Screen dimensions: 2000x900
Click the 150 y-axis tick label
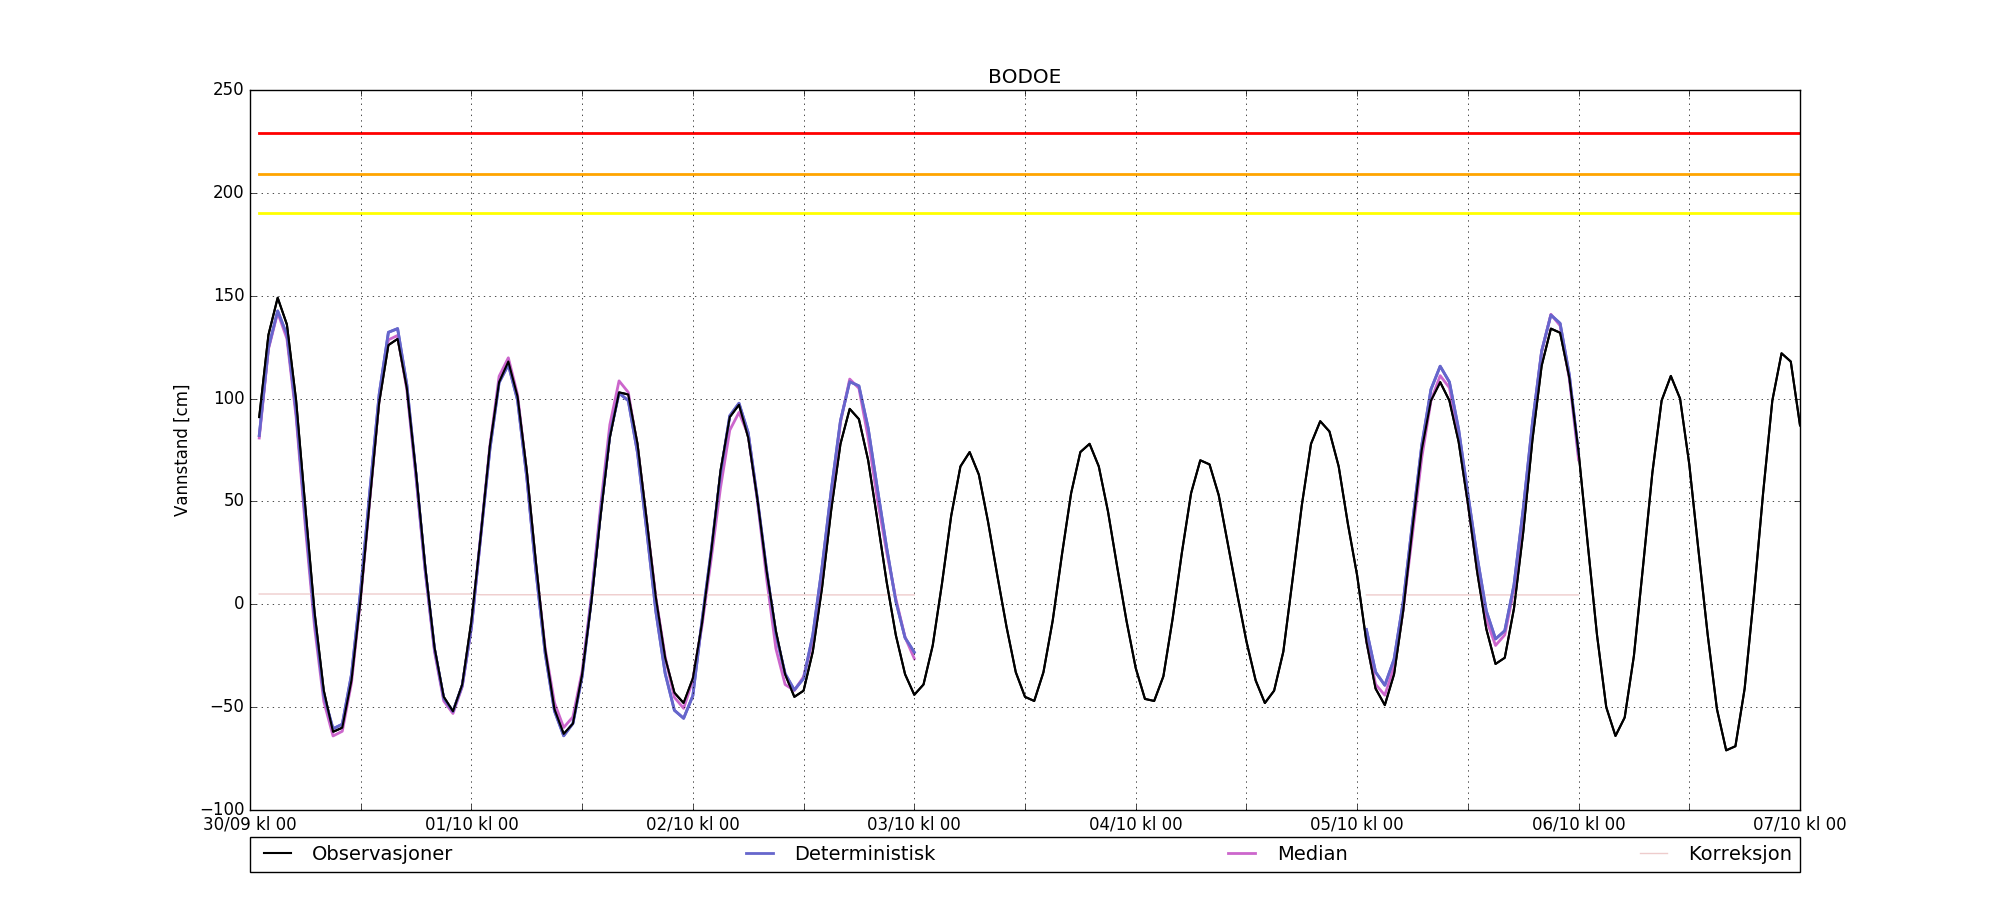pos(228,296)
